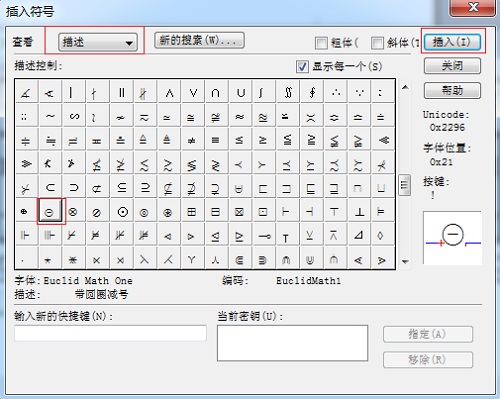Click the font position value 0x21
Image resolution: width=500 pixels, height=399 pixels.
tap(441, 162)
